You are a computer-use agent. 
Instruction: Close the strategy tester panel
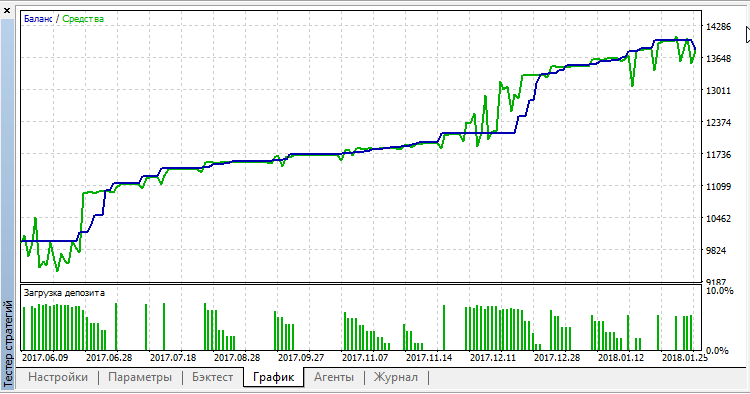coord(7,10)
